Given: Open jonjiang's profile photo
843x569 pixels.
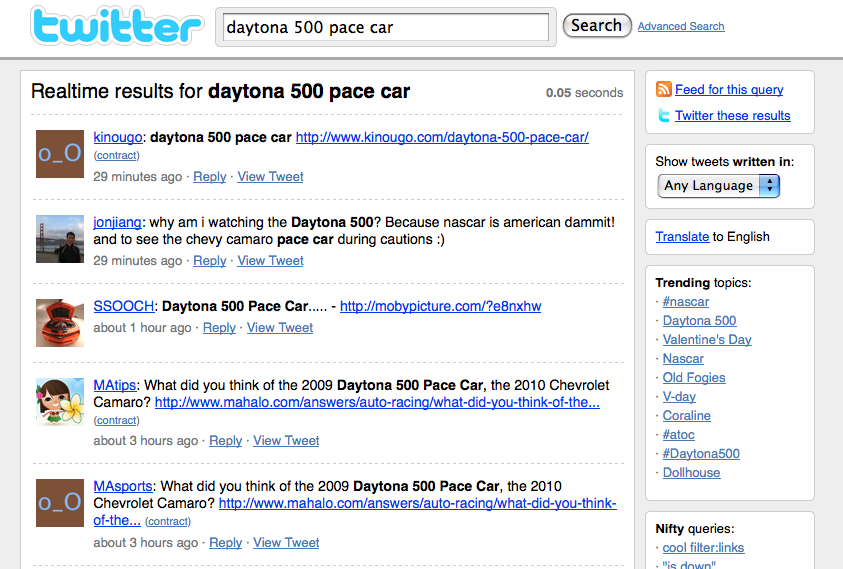Looking at the screenshot, I should click(x=60, y=239).
